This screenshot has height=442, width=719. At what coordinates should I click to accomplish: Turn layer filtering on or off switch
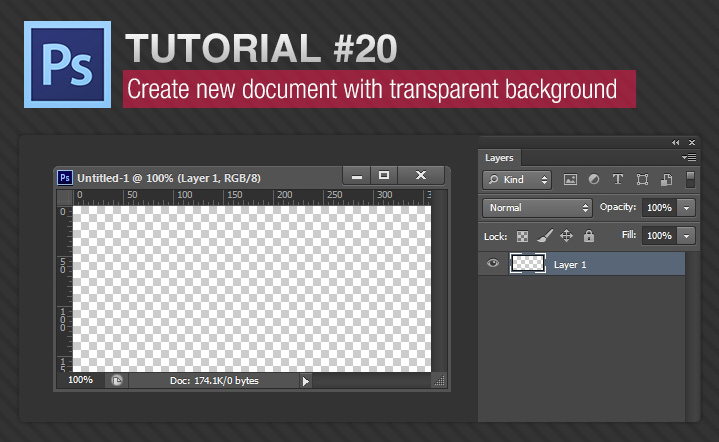[x=689, y=180]
